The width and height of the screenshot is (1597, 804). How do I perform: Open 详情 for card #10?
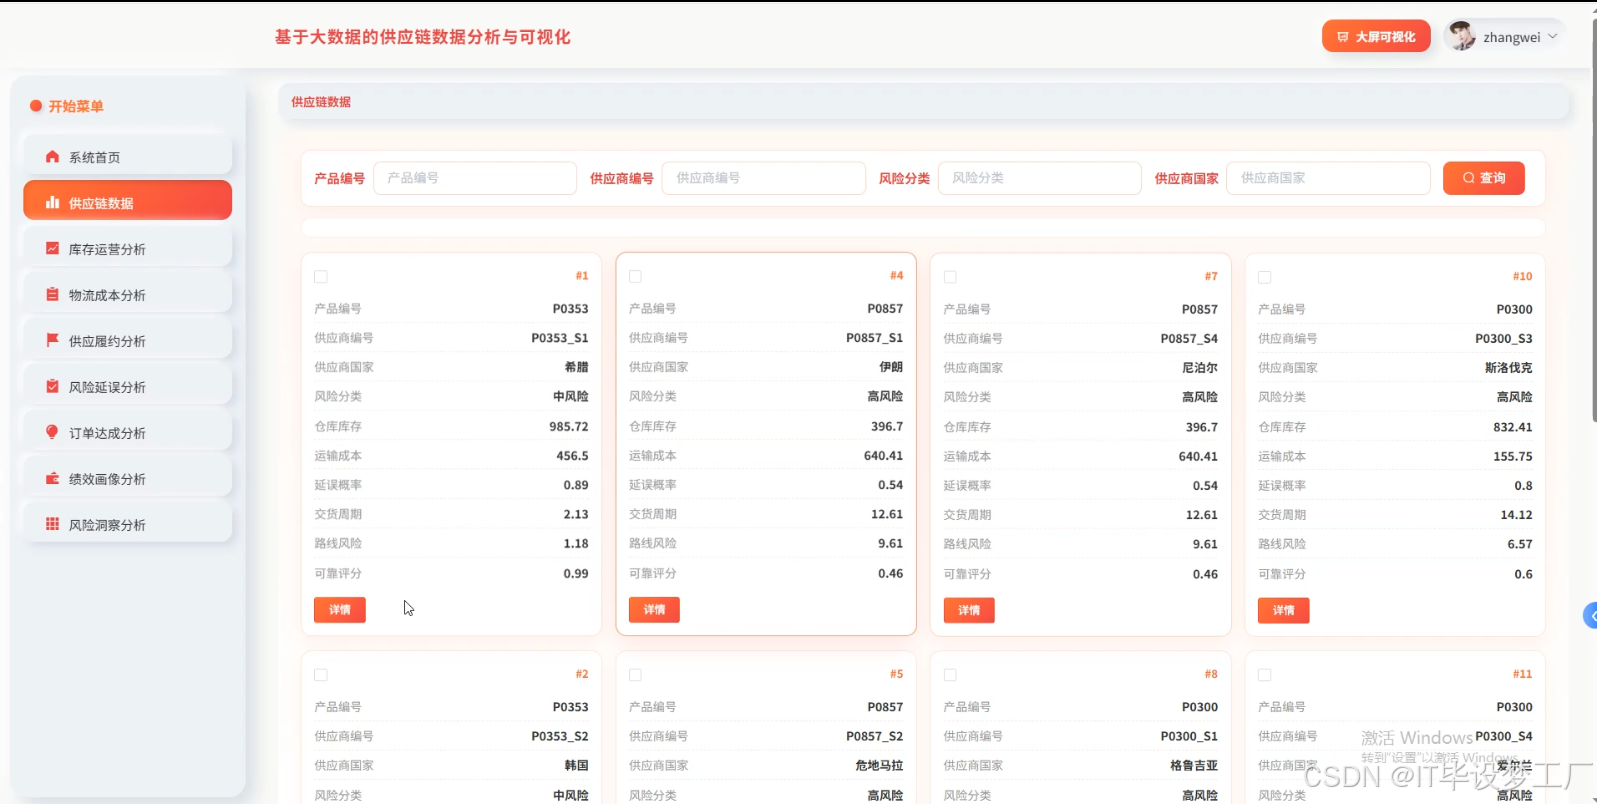1284,610
